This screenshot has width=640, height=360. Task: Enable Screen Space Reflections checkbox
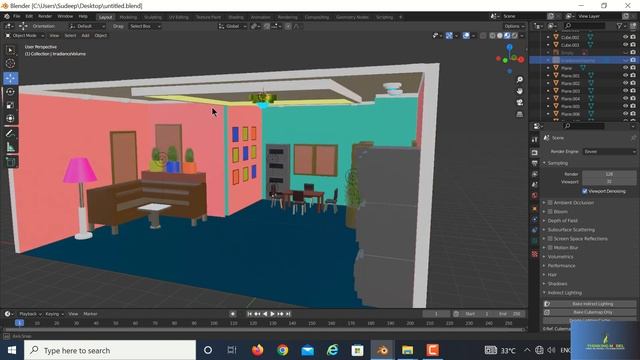click(550, 238)
